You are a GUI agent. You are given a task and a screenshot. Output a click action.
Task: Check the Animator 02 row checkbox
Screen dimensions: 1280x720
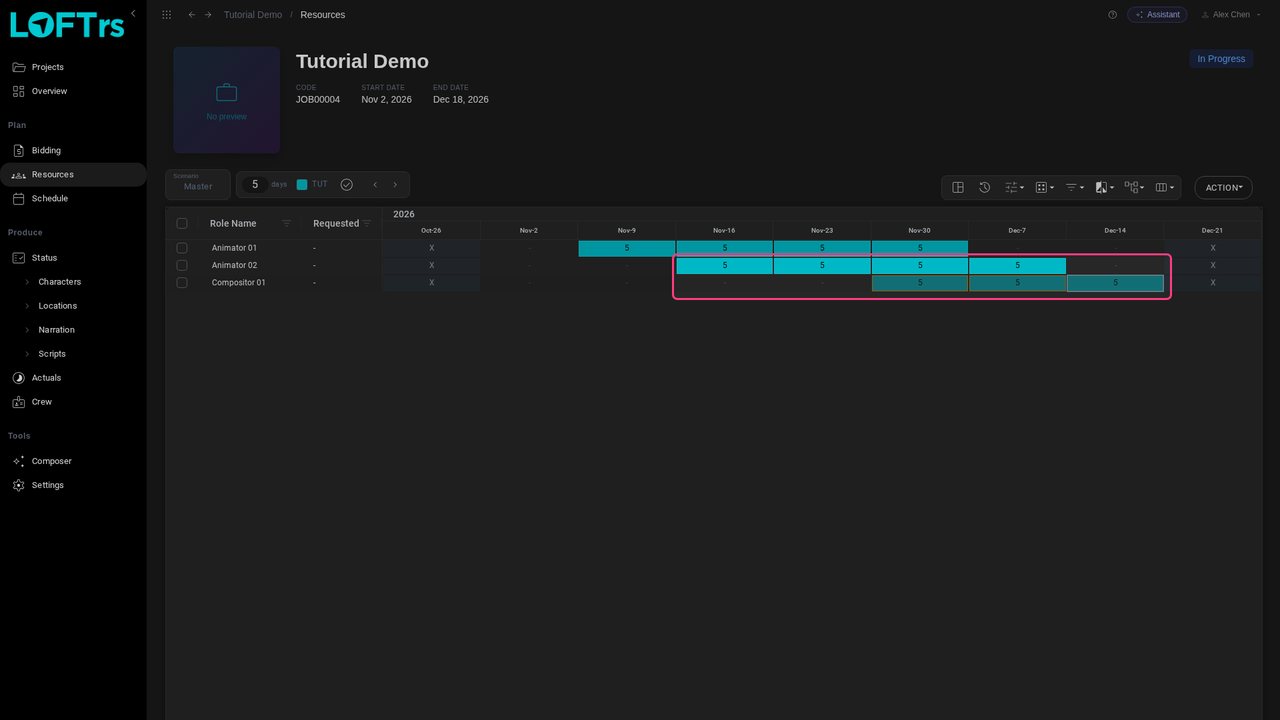coord(182,265)
